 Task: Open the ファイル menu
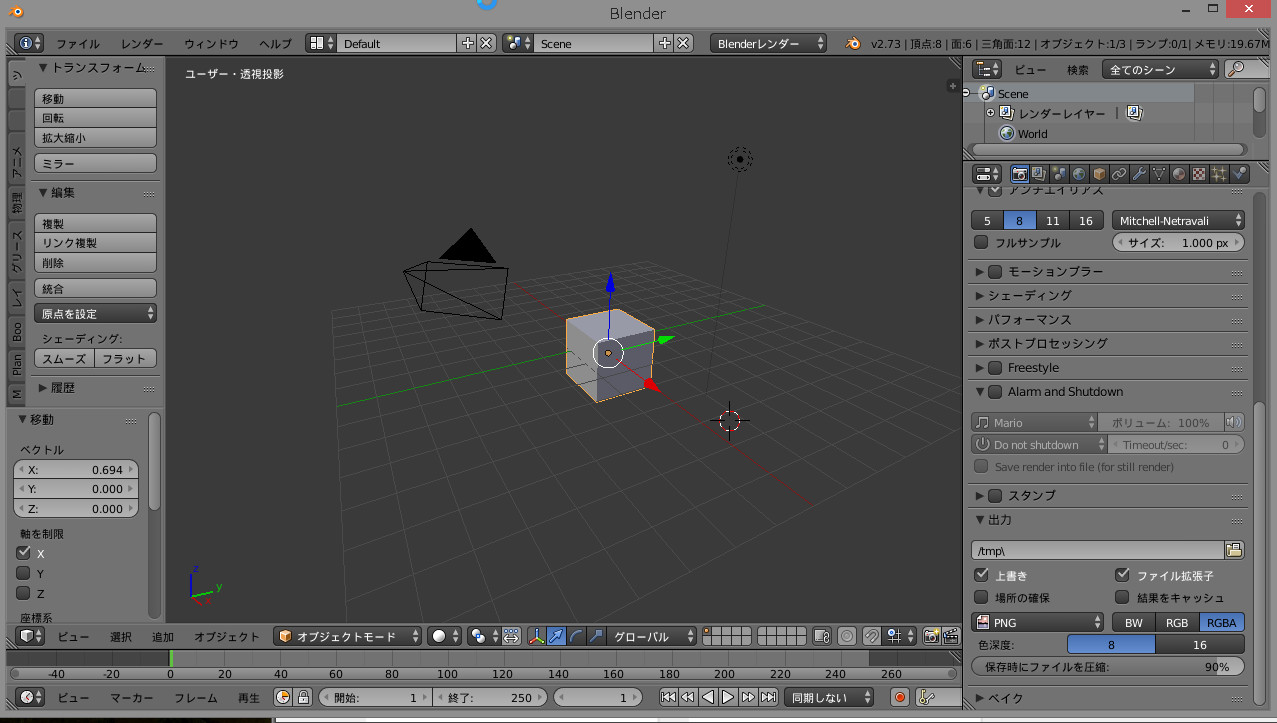coord(77,44)
